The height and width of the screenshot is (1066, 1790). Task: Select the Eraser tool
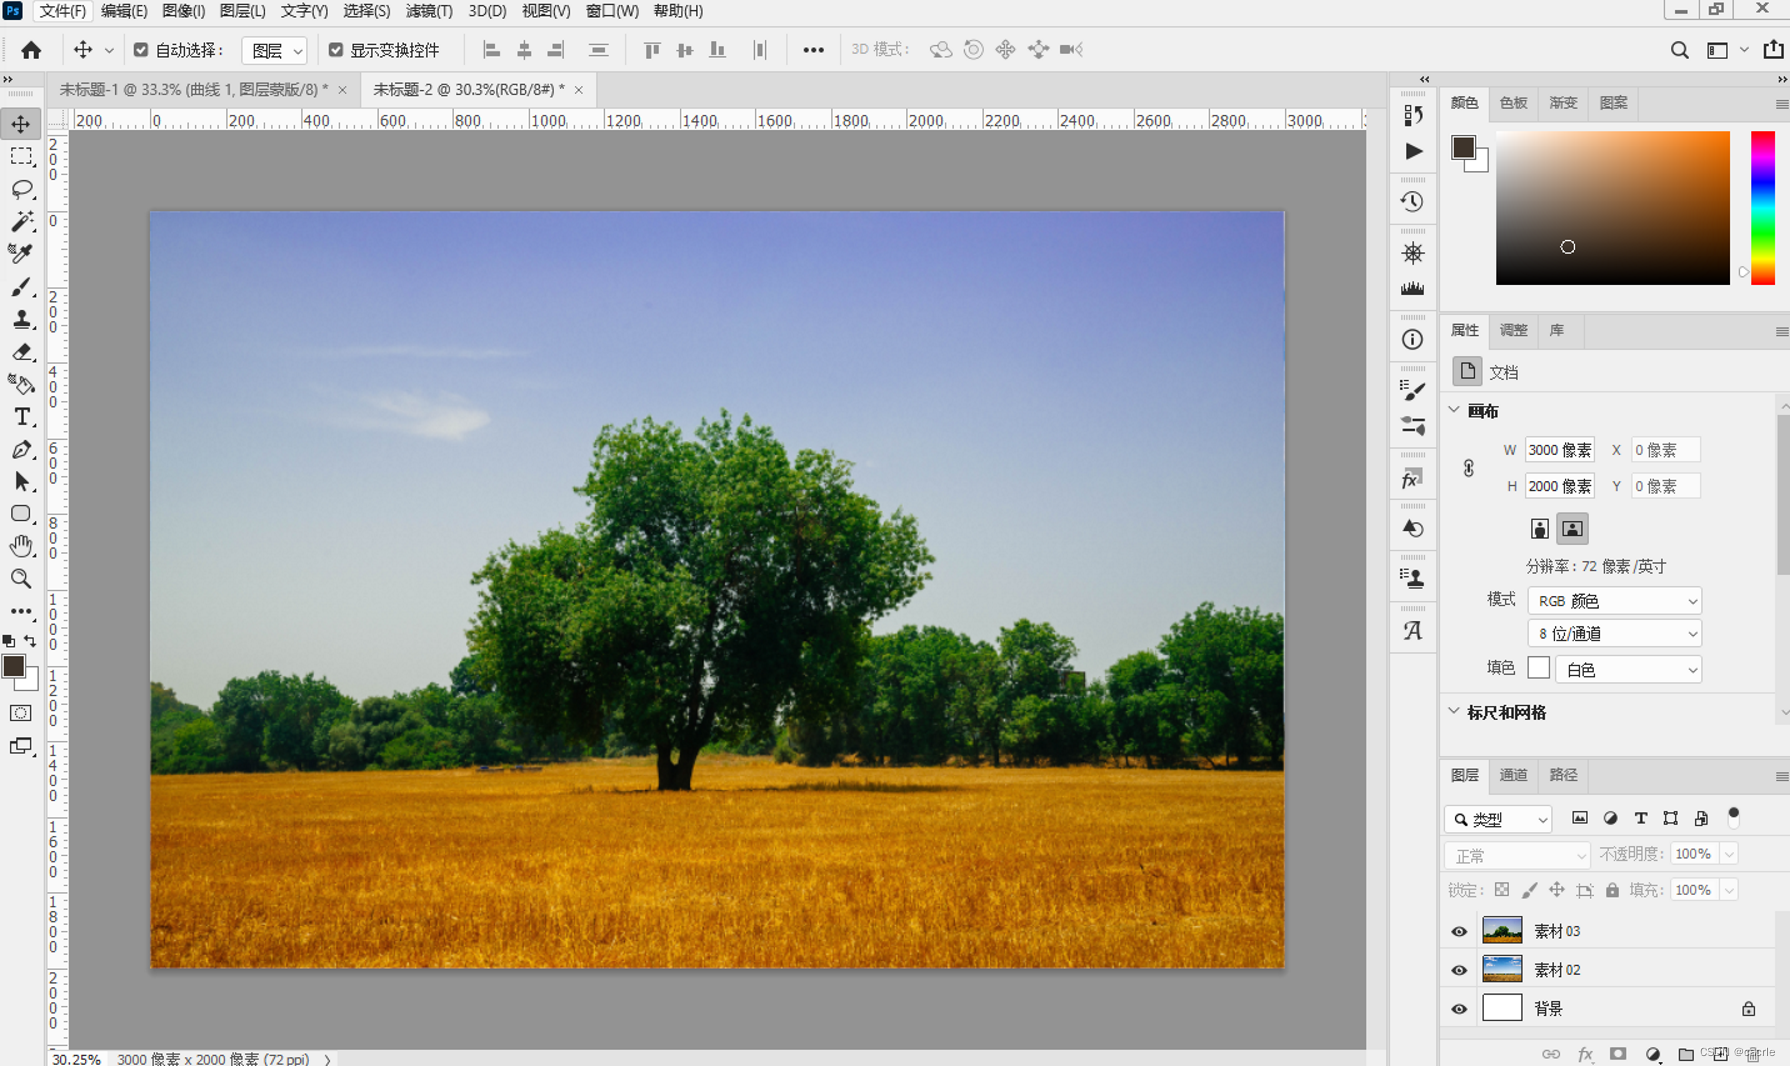tap(21, 352)
